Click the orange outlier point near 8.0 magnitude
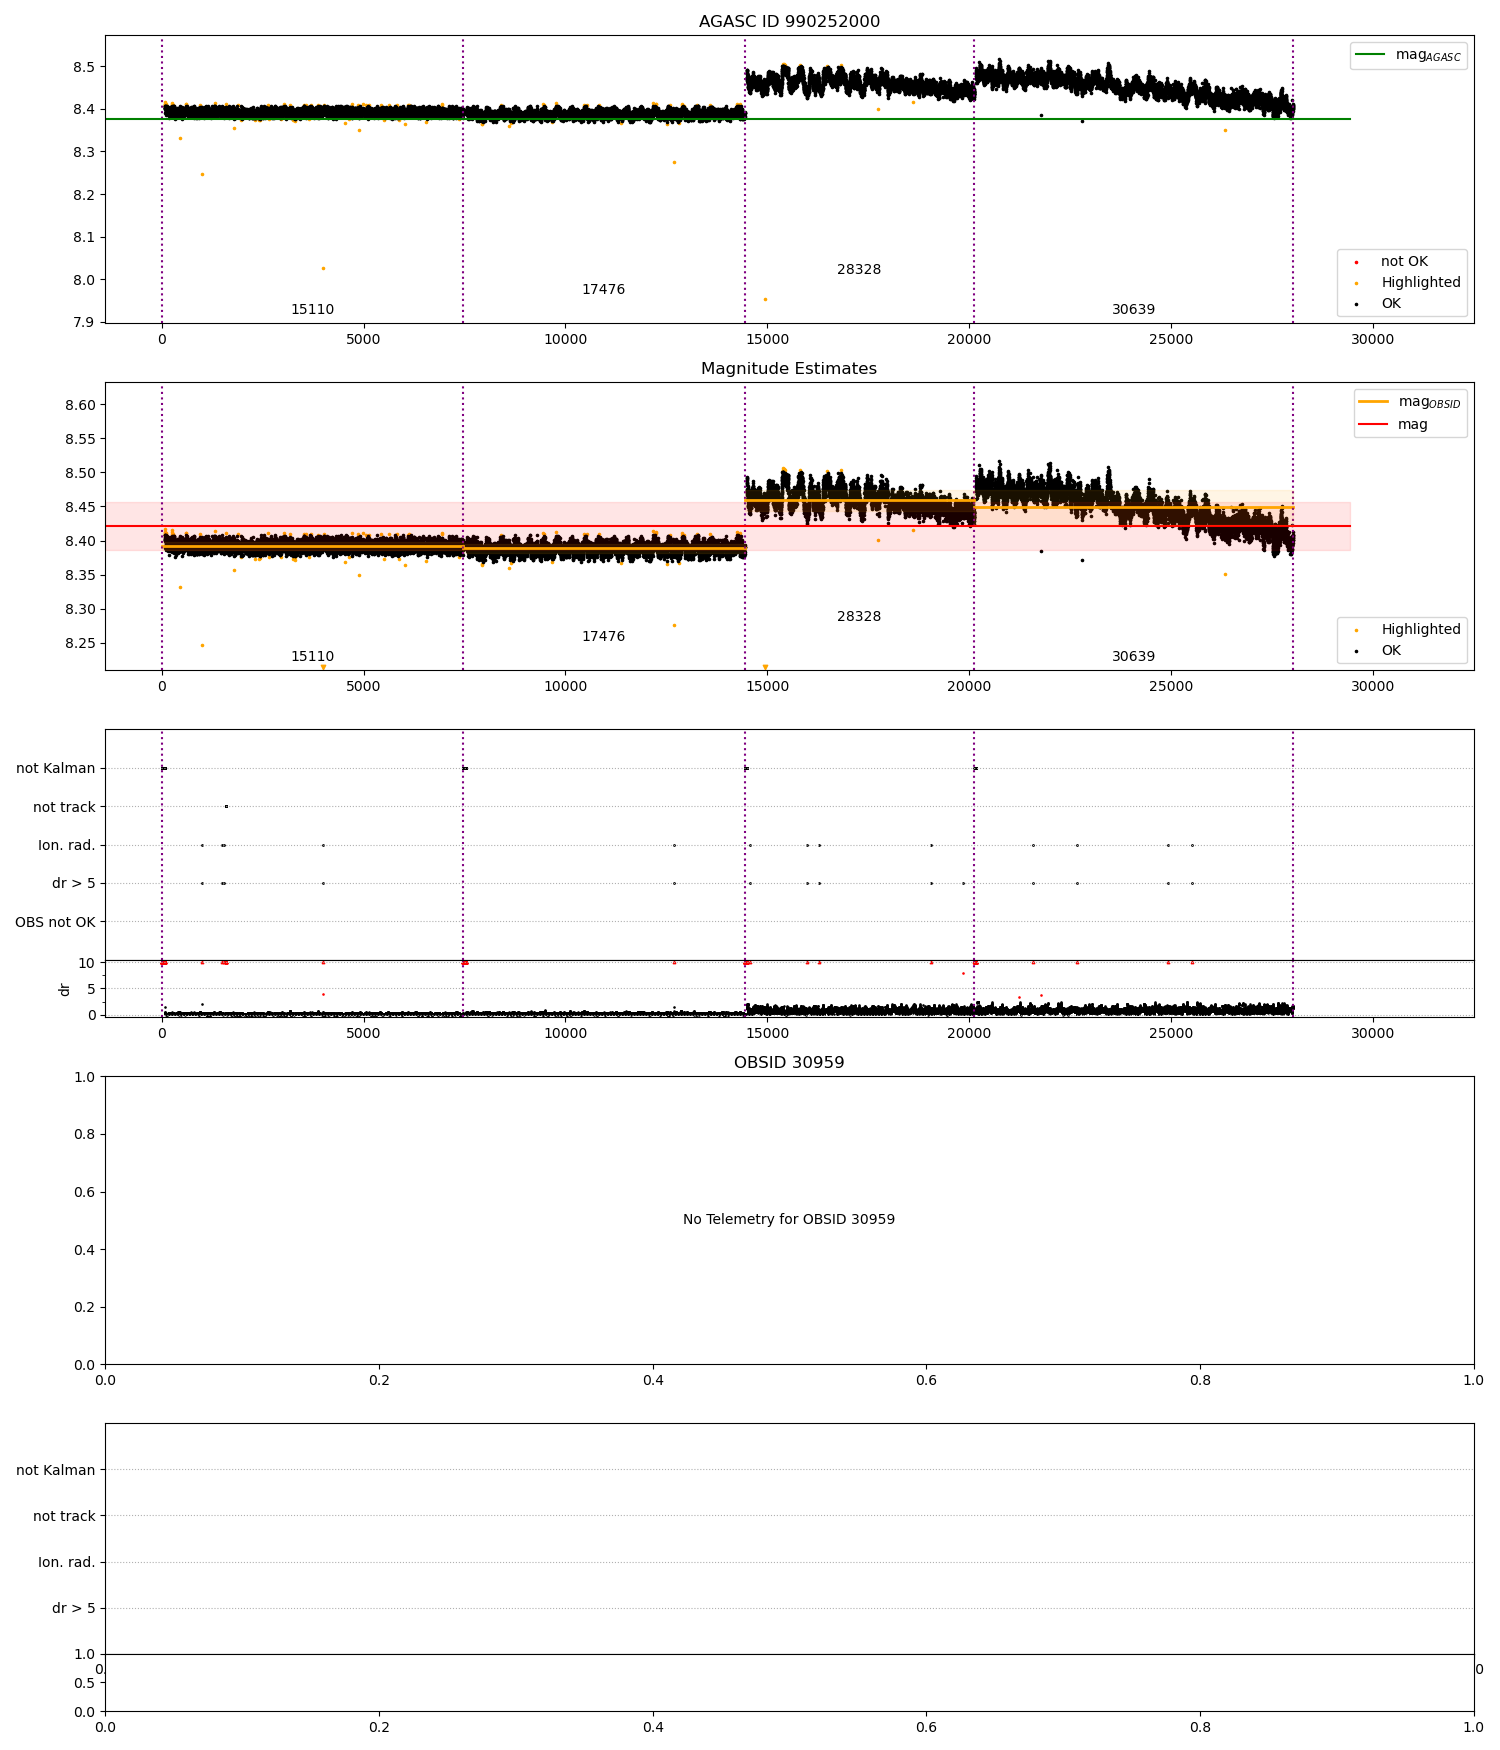This screenshot has height=1750, width=1500. pyautogui.click(x=323, y=268)
